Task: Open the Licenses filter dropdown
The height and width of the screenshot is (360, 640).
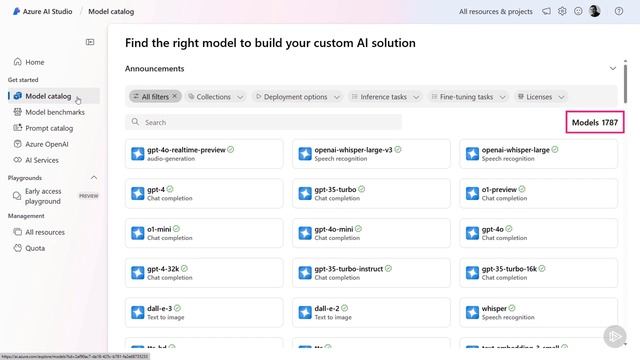Action: pyautogui.click(x=541, y=97)
